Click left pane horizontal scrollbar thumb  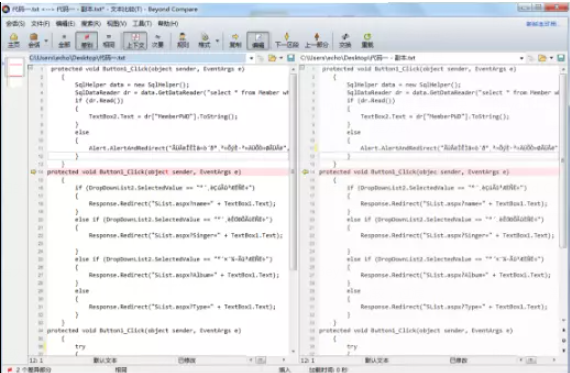pos(261,360)
